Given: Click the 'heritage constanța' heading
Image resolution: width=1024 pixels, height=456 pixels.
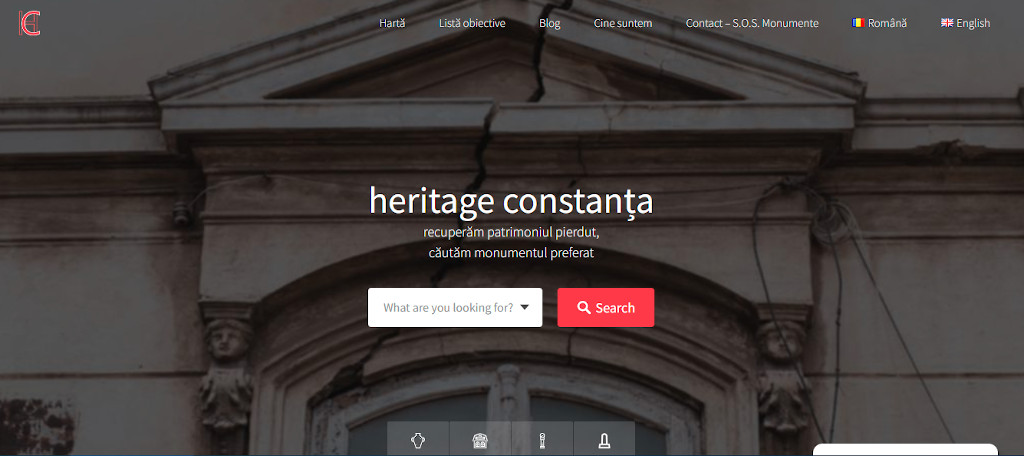Looking at the screenshot, I should (x=511, y=201).
